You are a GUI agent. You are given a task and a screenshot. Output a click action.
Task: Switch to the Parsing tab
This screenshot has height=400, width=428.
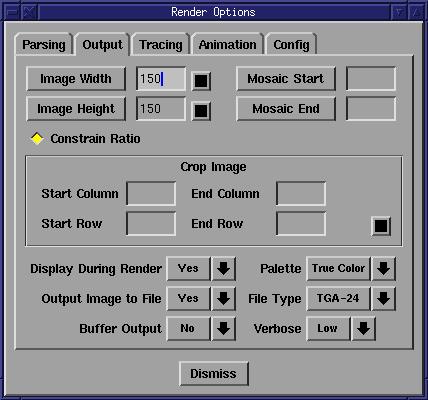[x=44, y=45]
